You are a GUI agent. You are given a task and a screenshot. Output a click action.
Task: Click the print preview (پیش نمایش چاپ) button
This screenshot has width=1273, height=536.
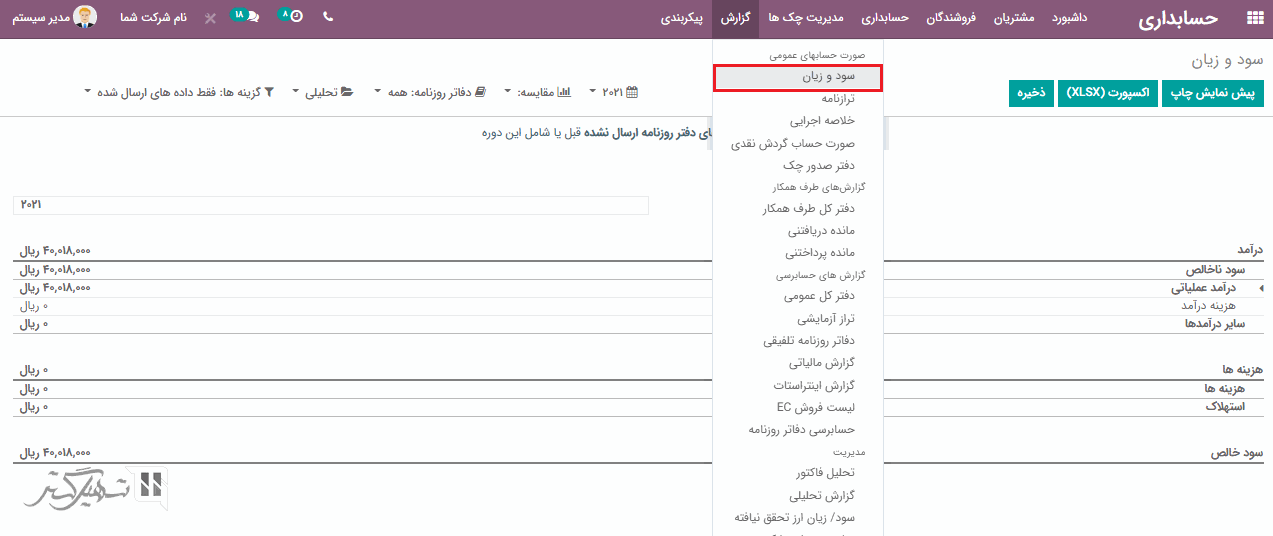point(1212,93)
